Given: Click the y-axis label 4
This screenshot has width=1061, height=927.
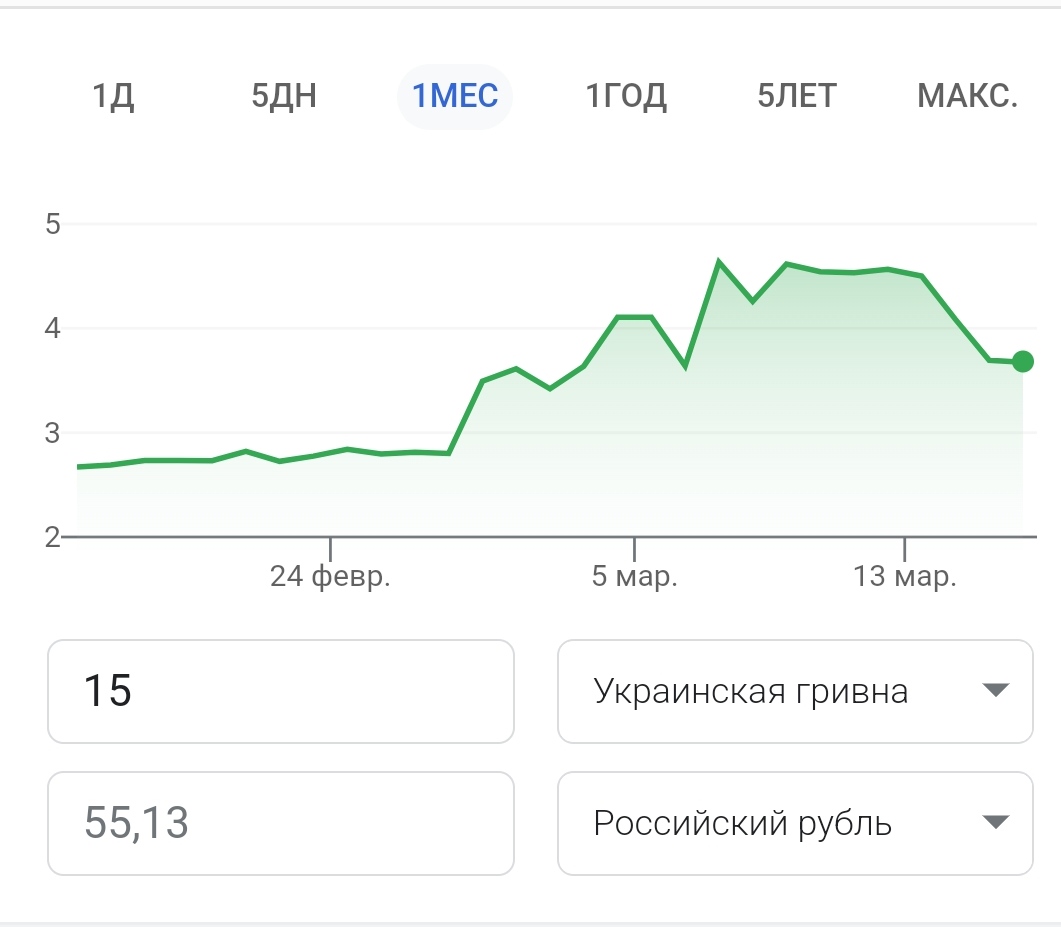Looking at the screenshot, I should 53,328.
